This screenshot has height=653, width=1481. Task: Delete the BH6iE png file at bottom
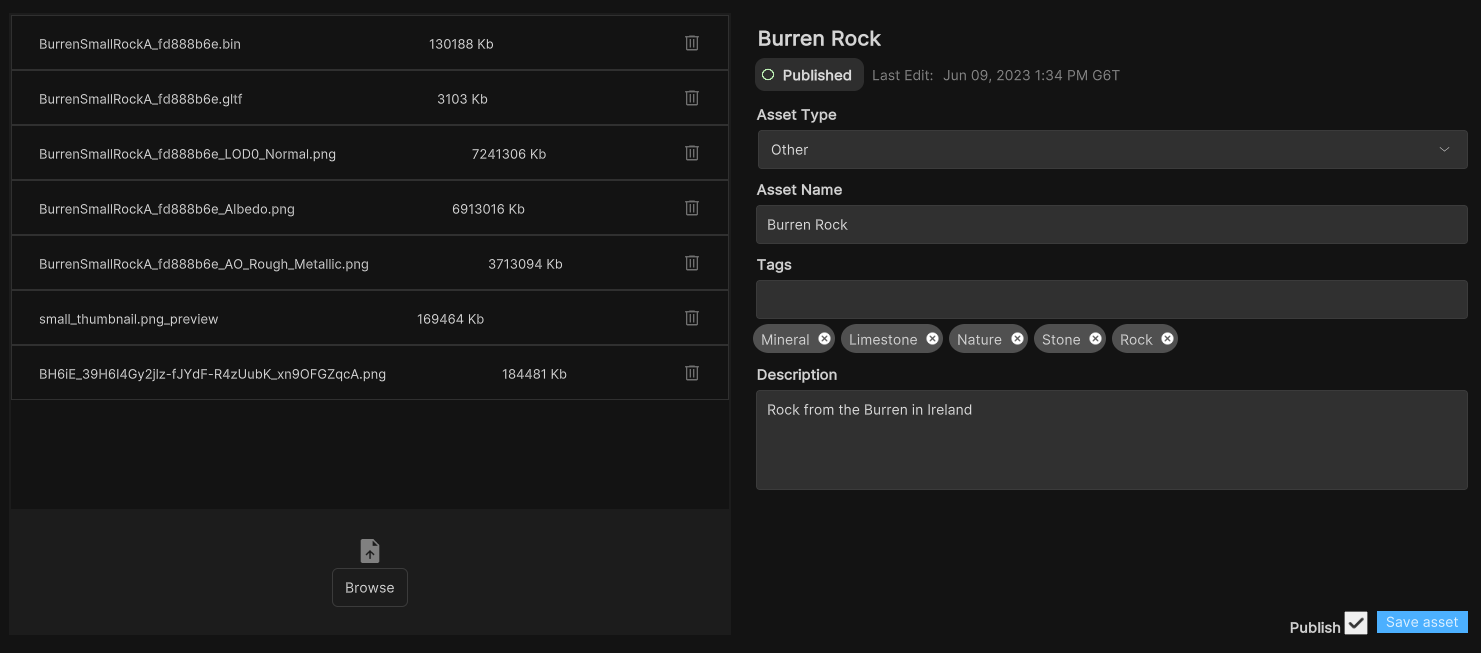point(691,372)
